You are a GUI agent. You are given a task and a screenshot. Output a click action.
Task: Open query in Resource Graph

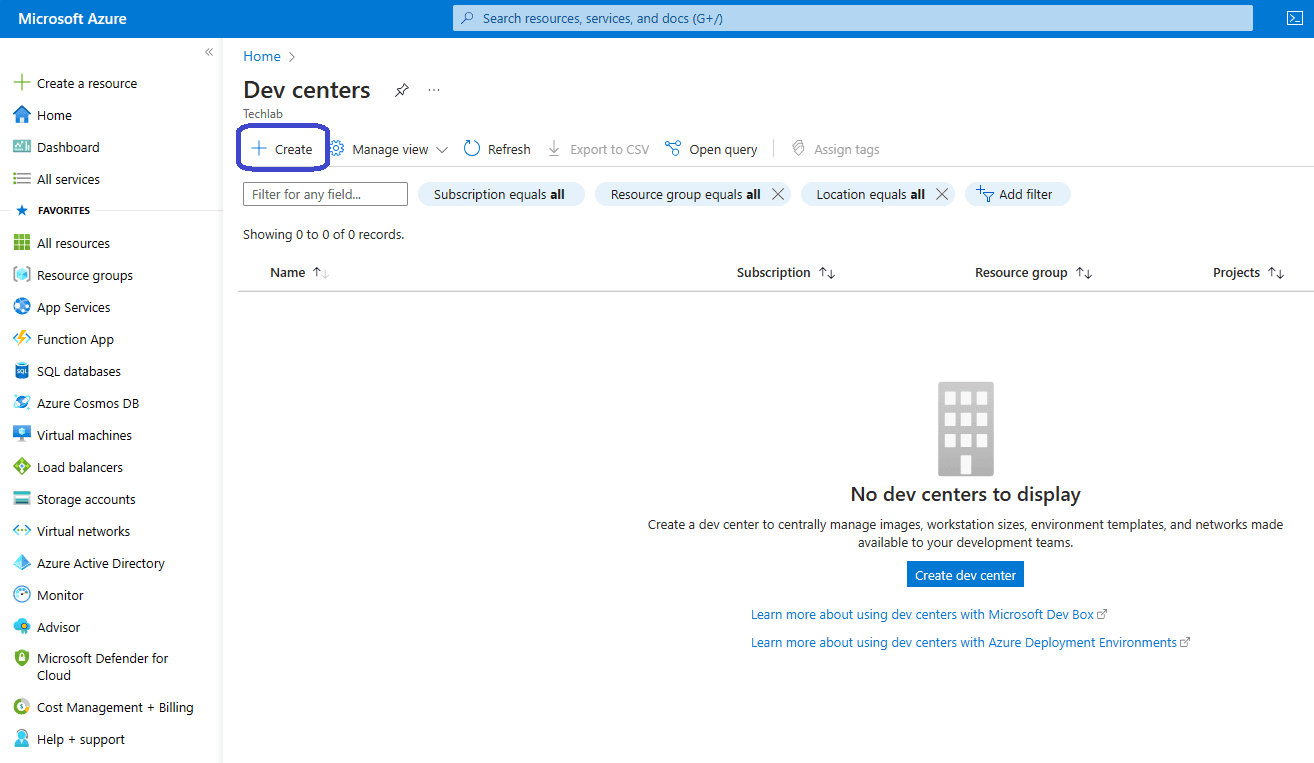pos(711,149)
